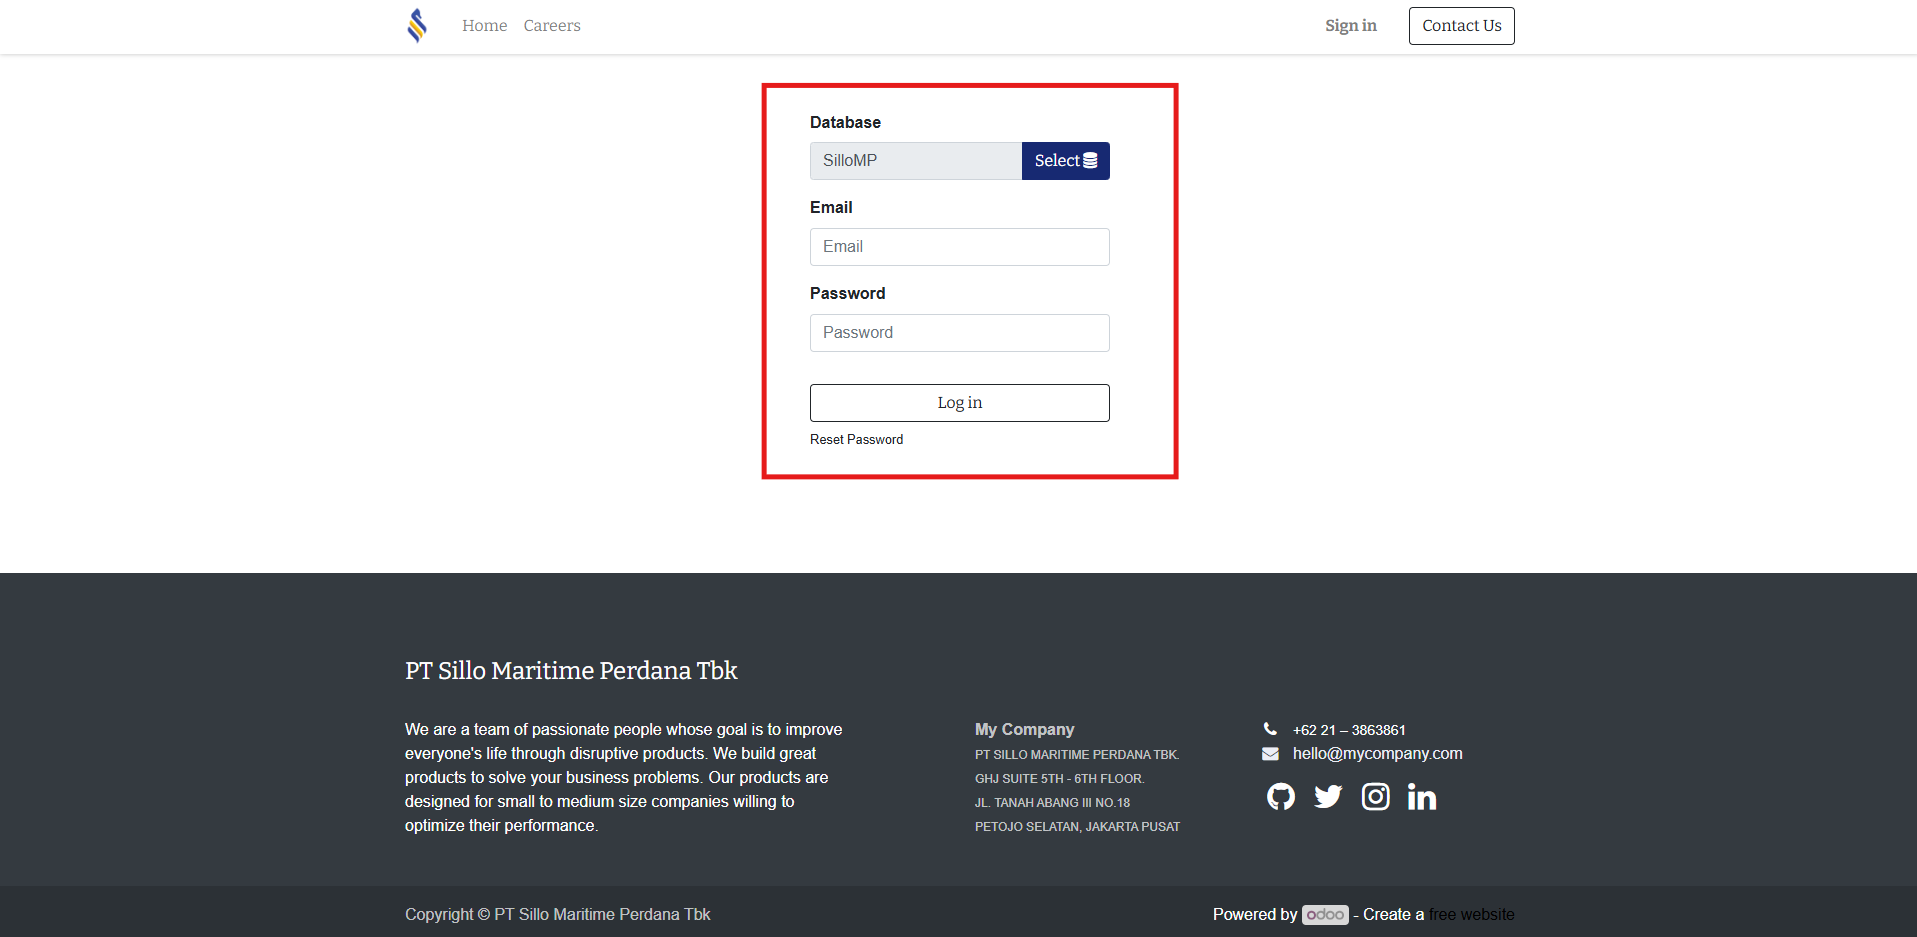Click Sign in in the navbar
Screen dimensions: 1917x937
click(1350, 26)
